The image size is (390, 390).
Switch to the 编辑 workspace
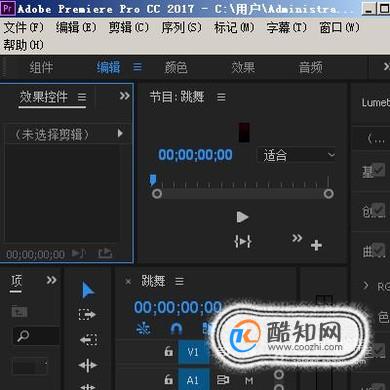click(108, 67)
